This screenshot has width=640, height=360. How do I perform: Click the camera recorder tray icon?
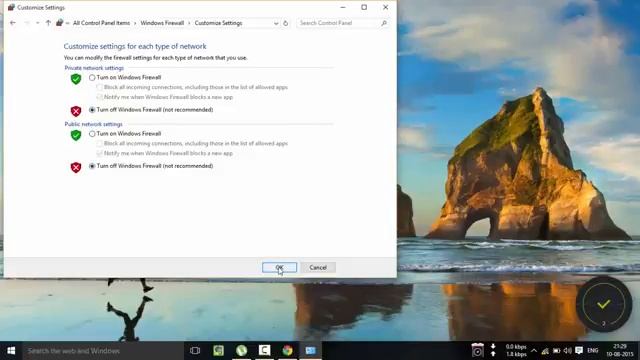[477, 350]
